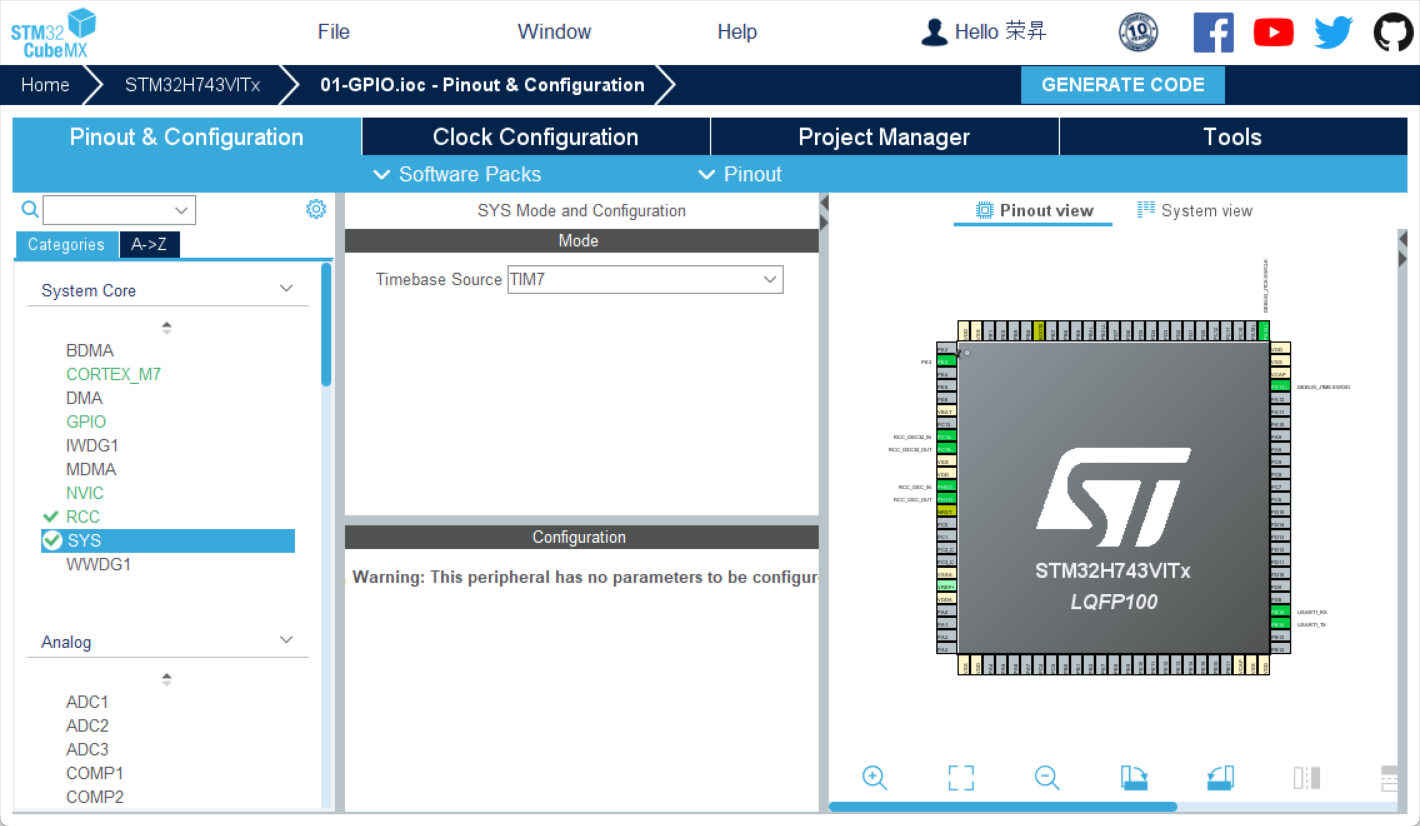Click the sort arrows under System Core
This screenshot has height=826, width=1420.
point(167,327)
